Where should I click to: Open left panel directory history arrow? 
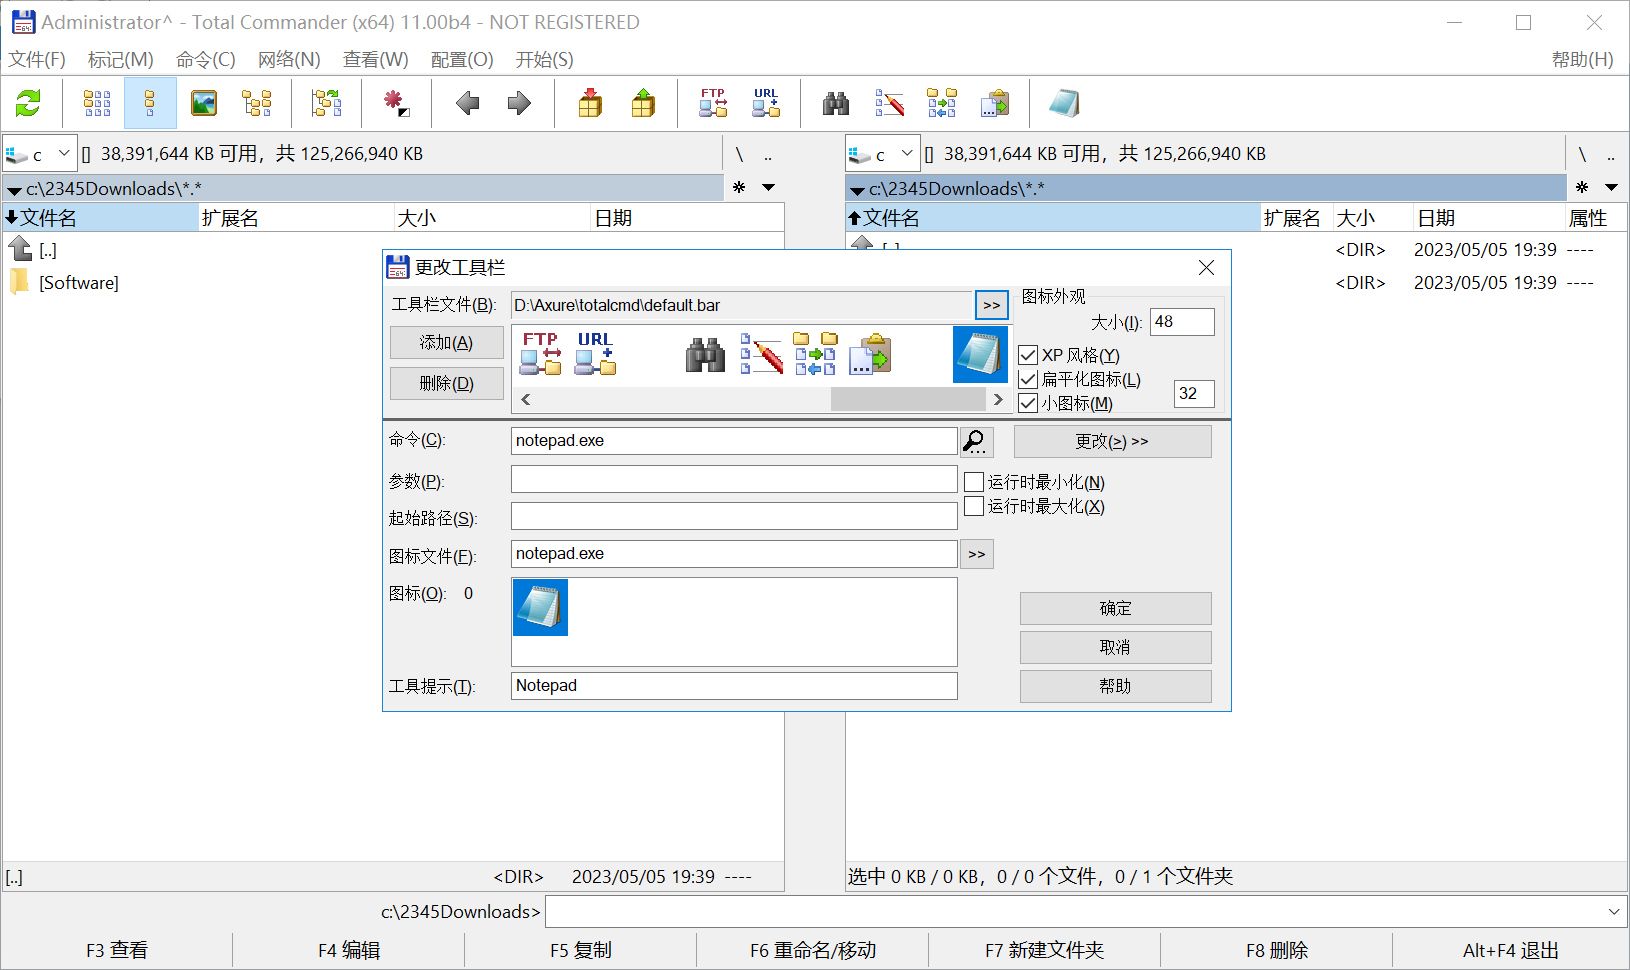pos(768,187)
